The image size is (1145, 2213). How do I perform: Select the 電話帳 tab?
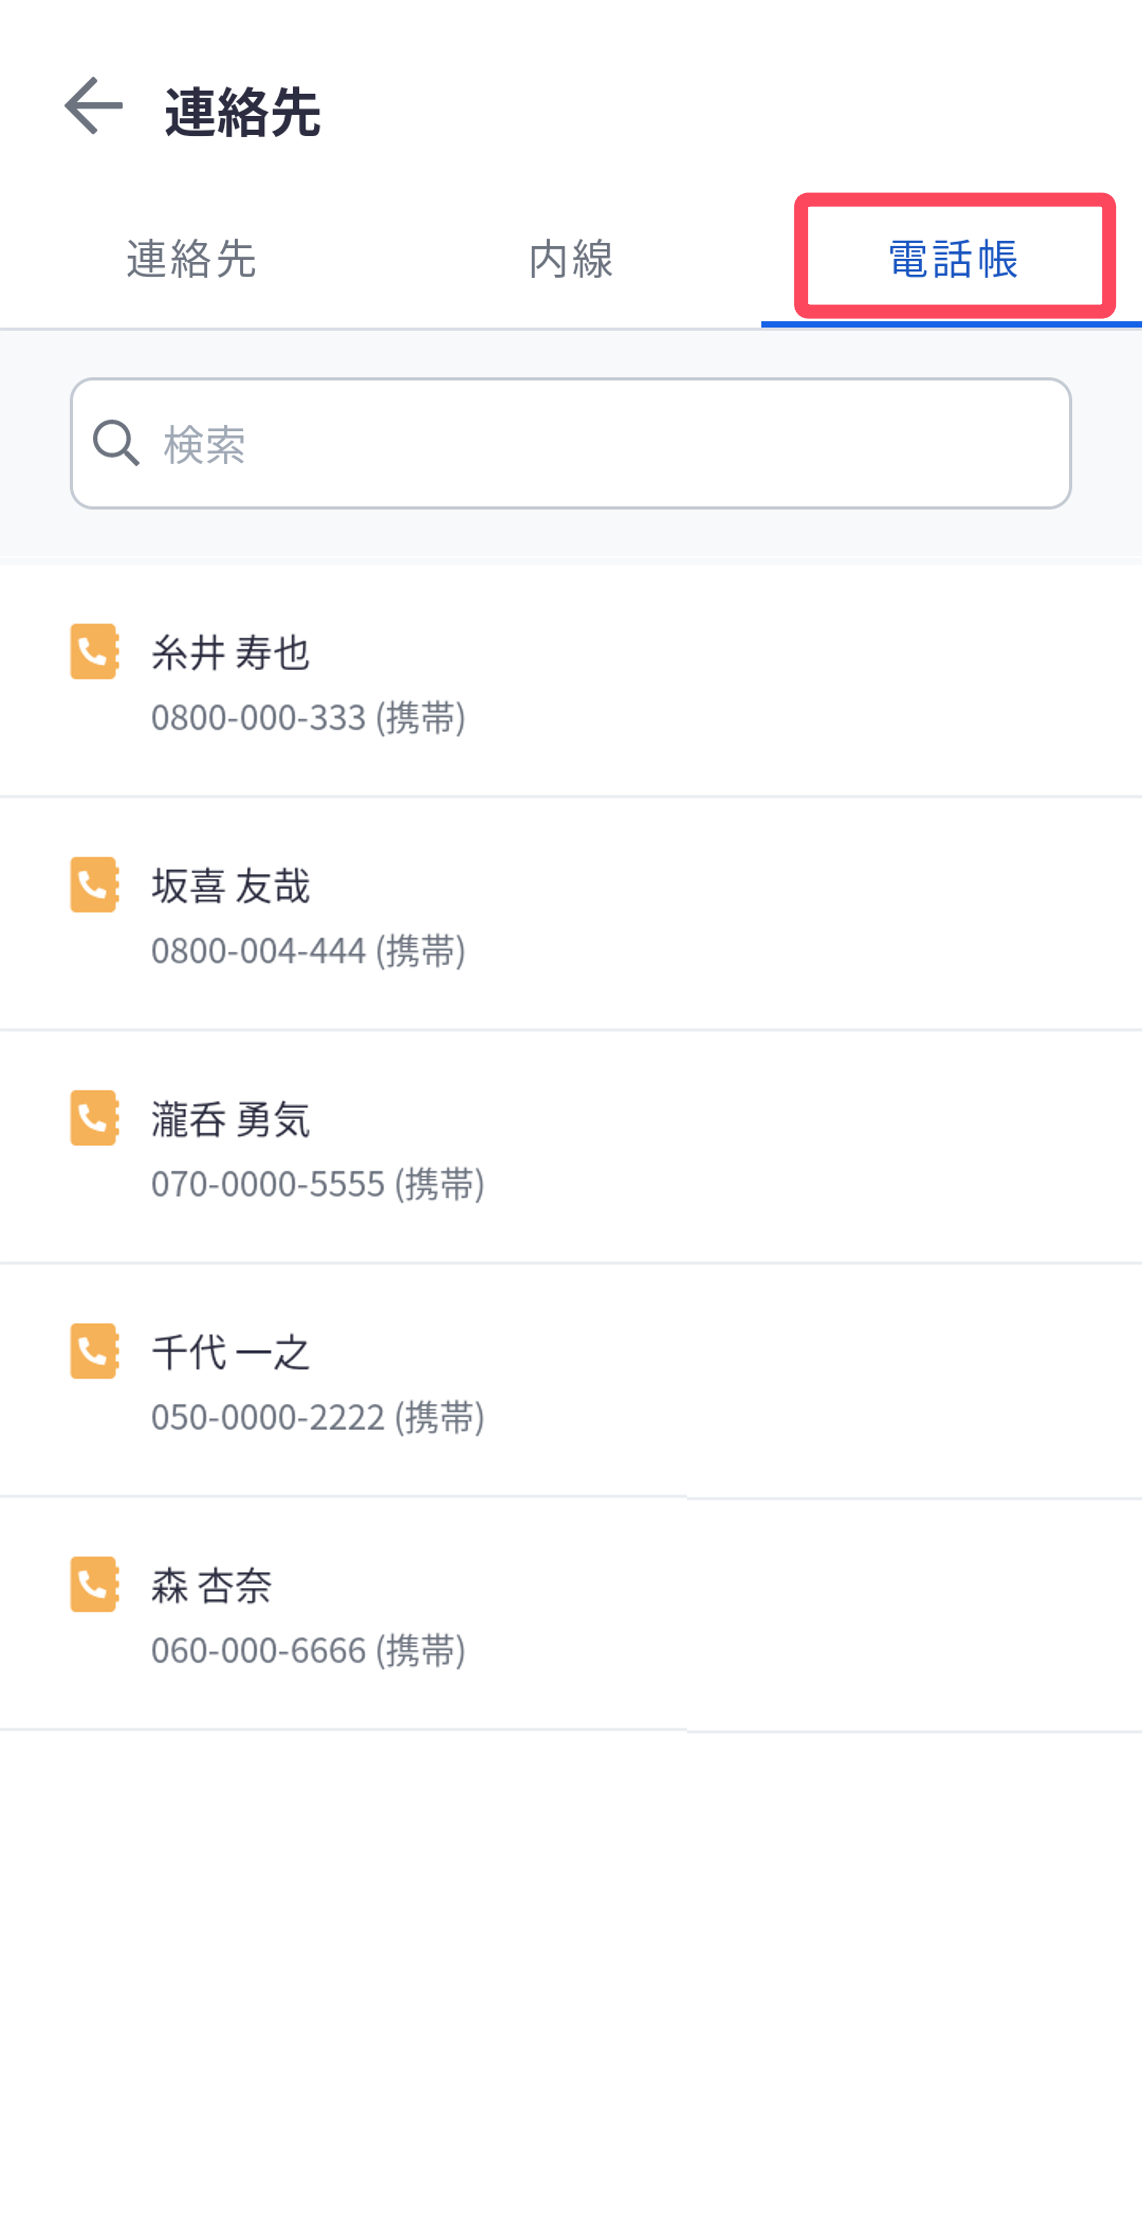pyautogui.click(x=953, y=259)
